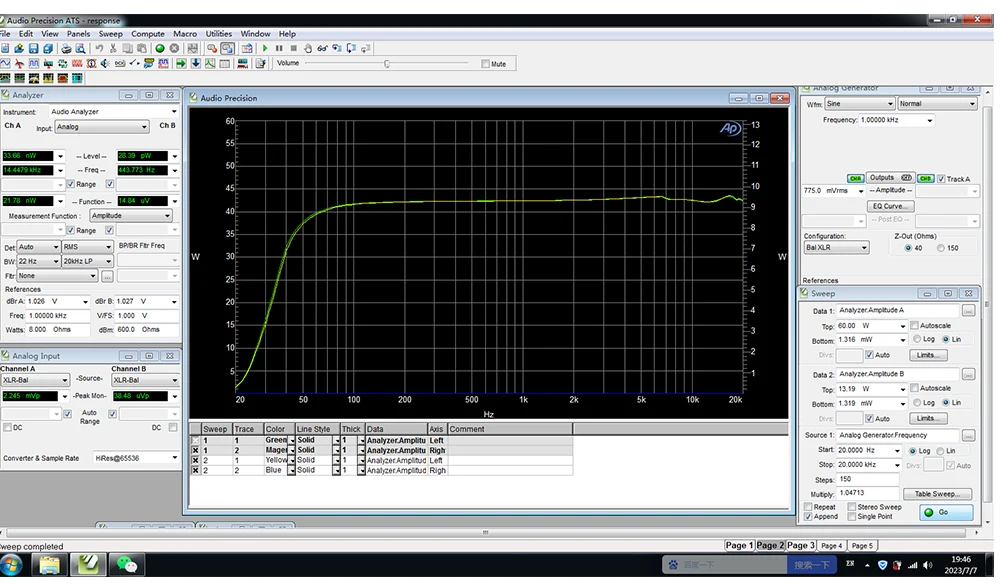Click browse button next to Source 1

[x=968, y=436]
